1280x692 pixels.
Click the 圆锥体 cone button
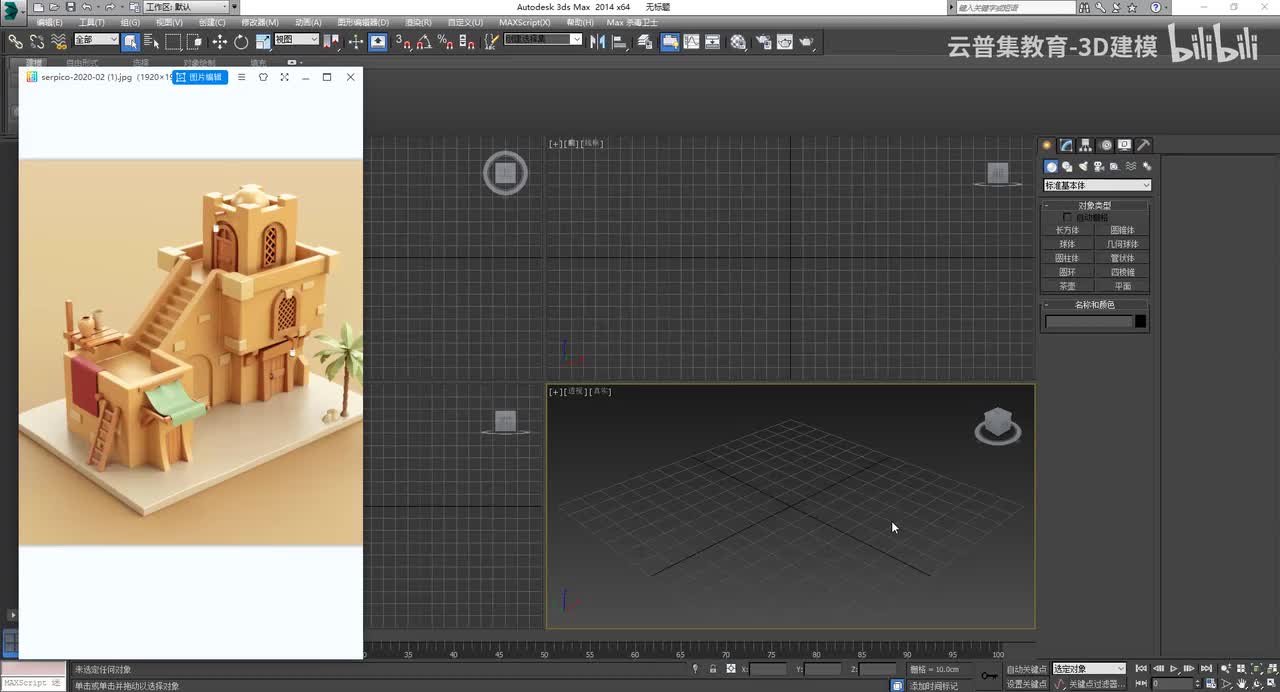1122,230
